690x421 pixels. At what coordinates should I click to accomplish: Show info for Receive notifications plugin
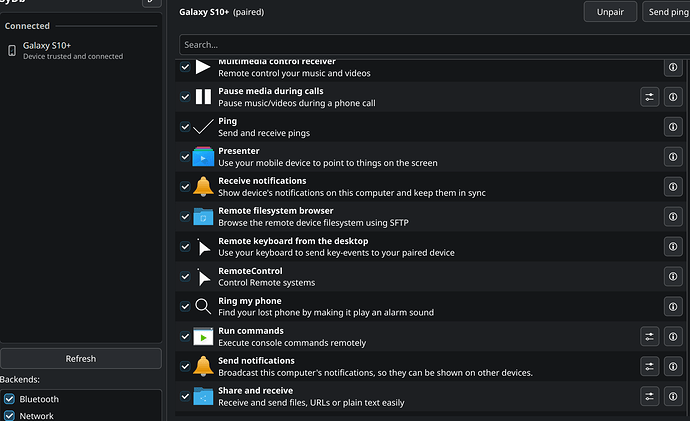point(673,187)
